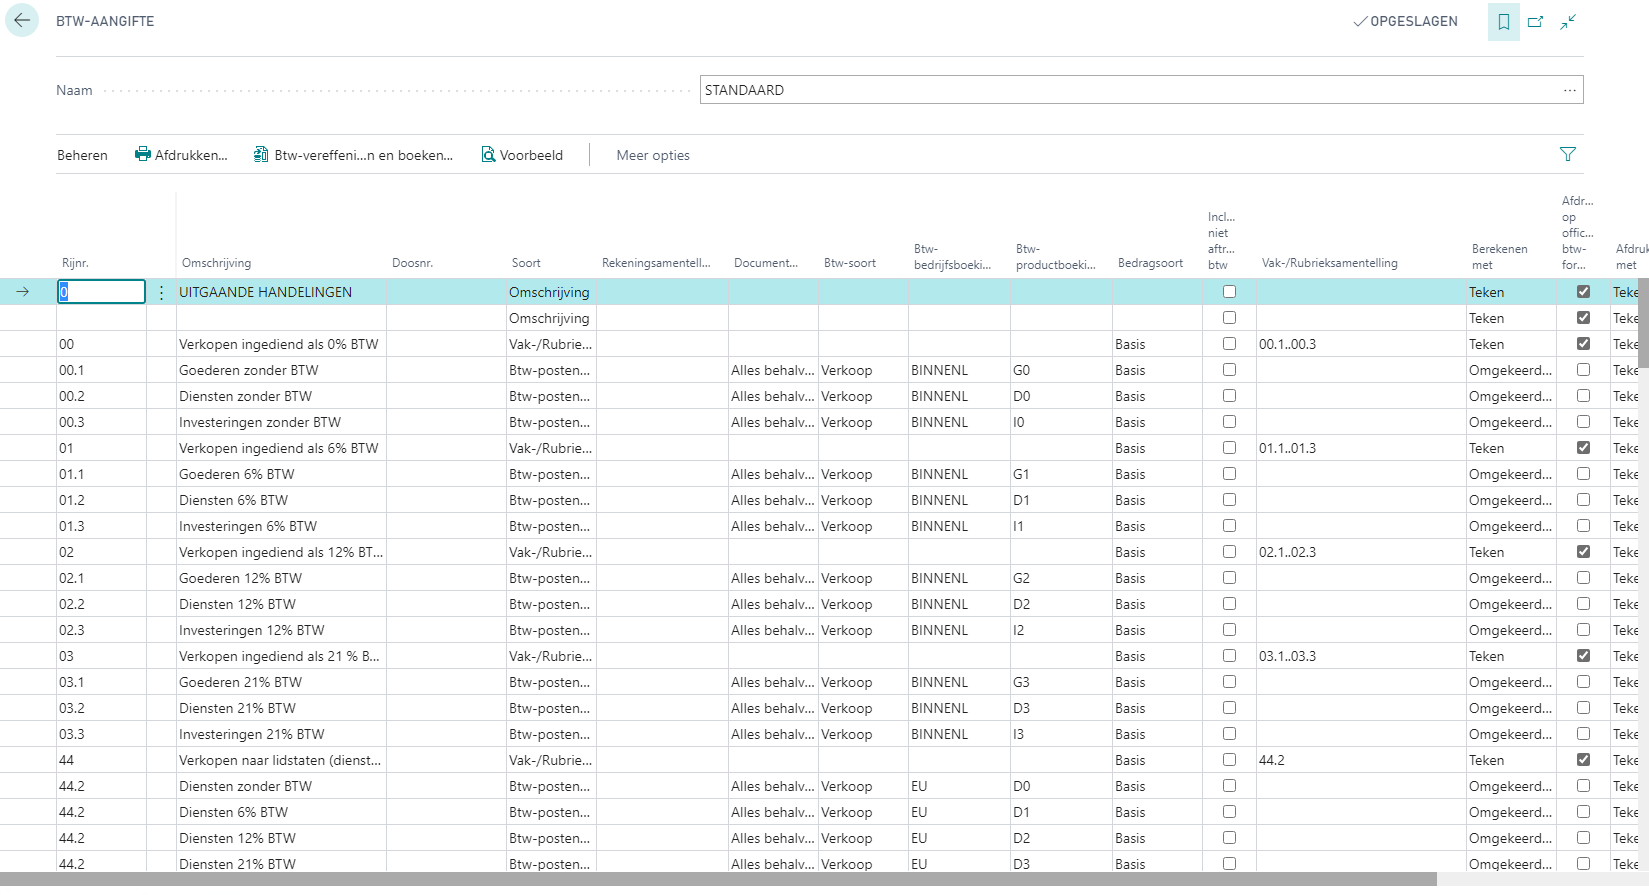Toggle print checkbox for row 00
The height and width of the screenshot is (895, 1649).
(1583, 344)
